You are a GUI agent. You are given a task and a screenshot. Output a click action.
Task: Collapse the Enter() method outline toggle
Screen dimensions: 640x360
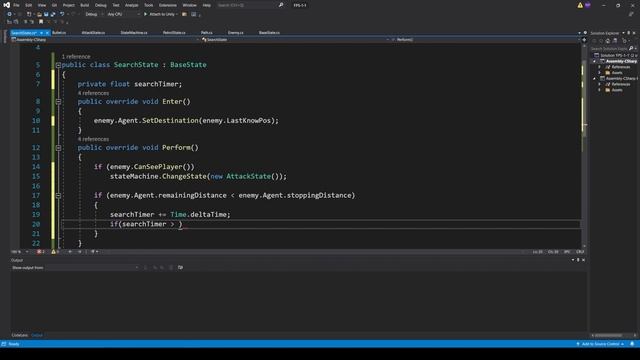click(x=58, y=102)
